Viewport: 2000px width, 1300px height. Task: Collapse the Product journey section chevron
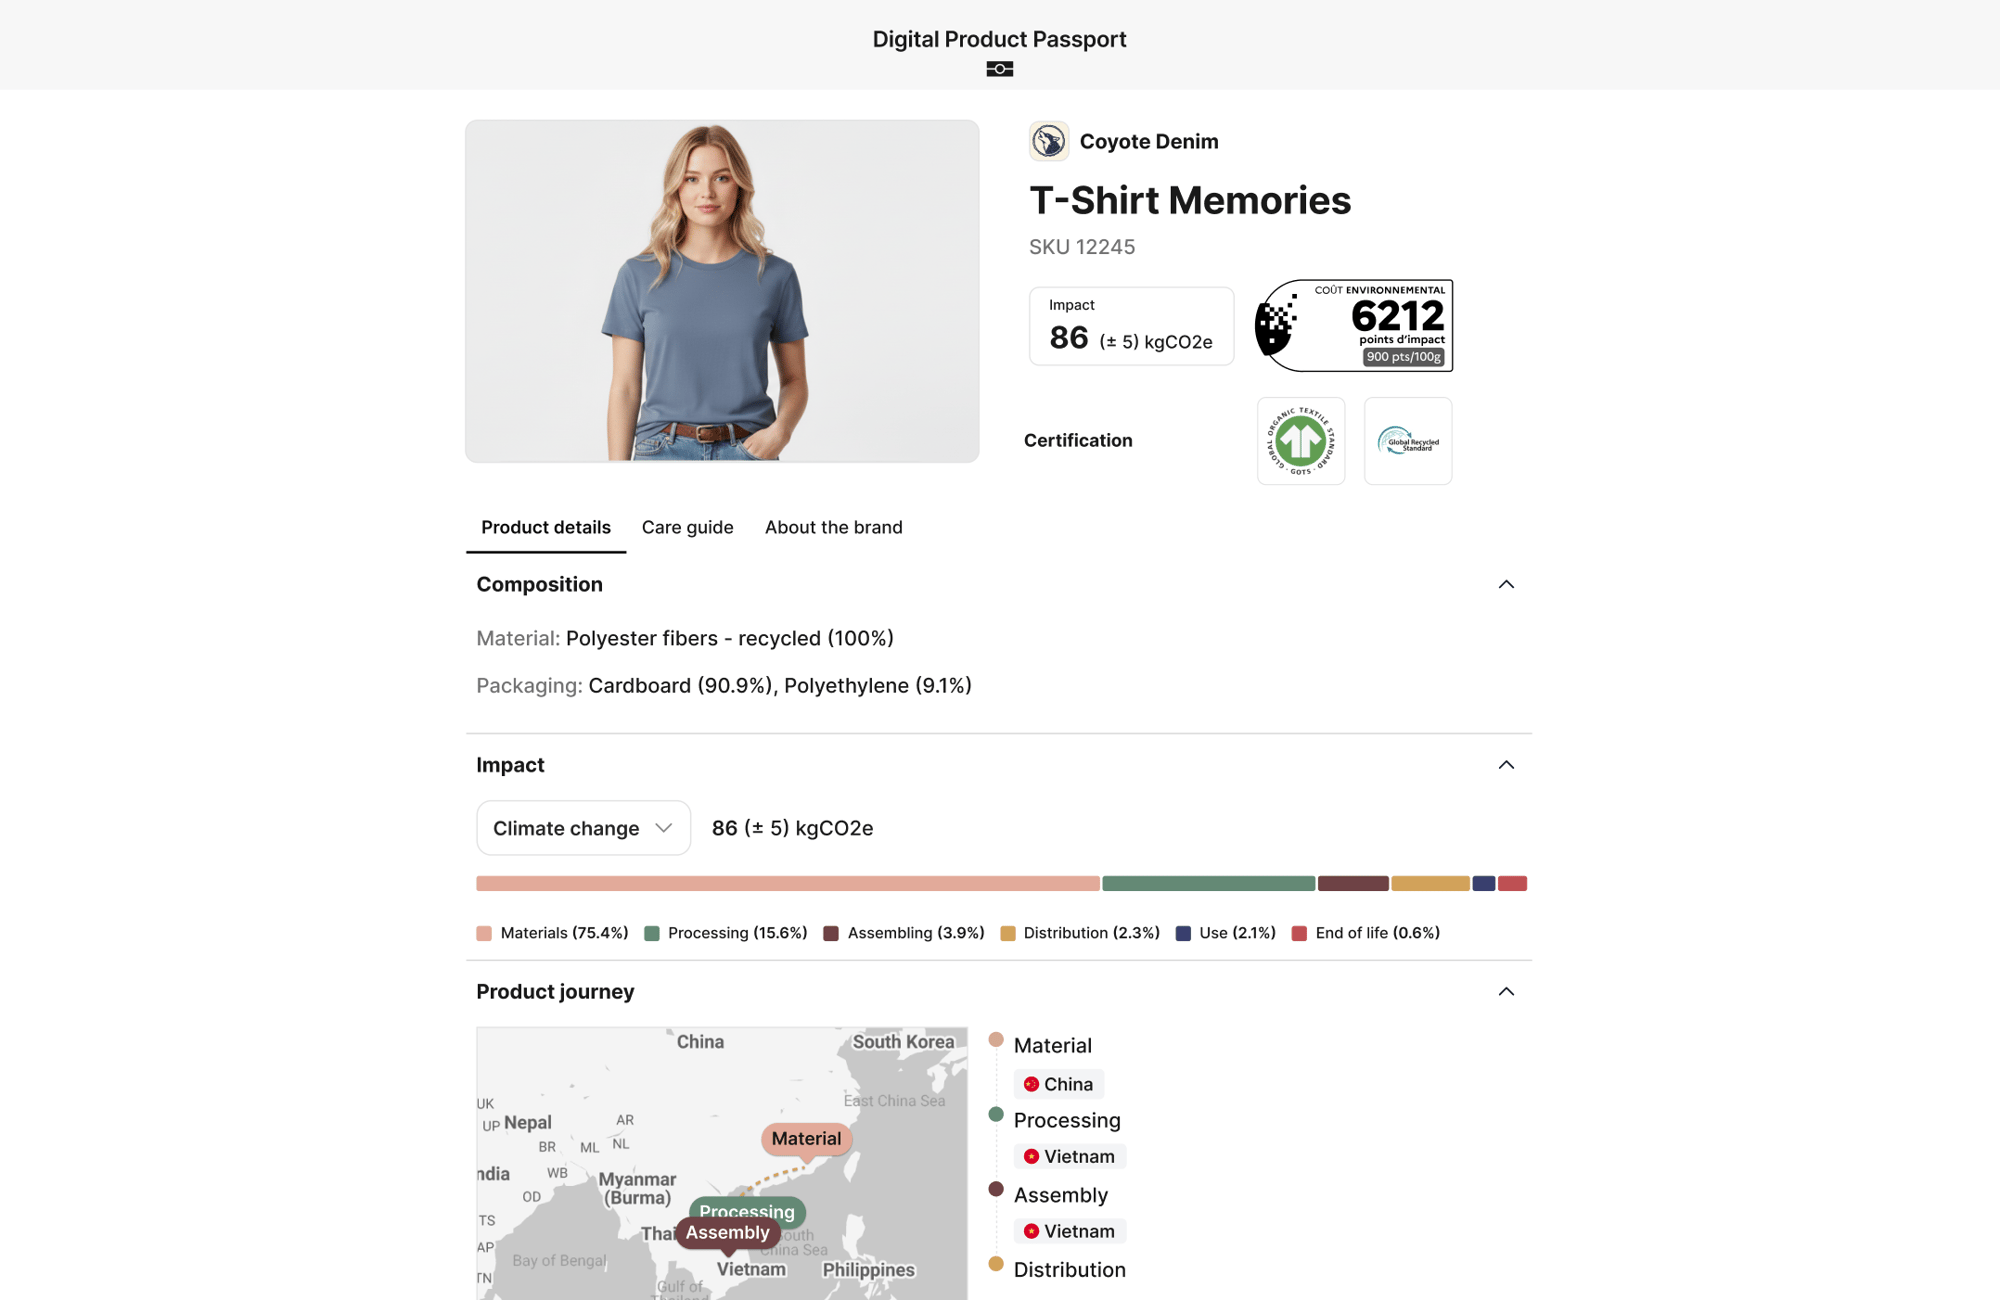coord(1506,992)
